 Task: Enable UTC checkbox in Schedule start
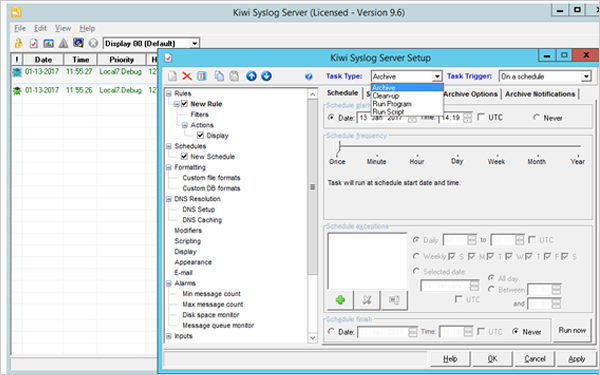coord(481,117)
